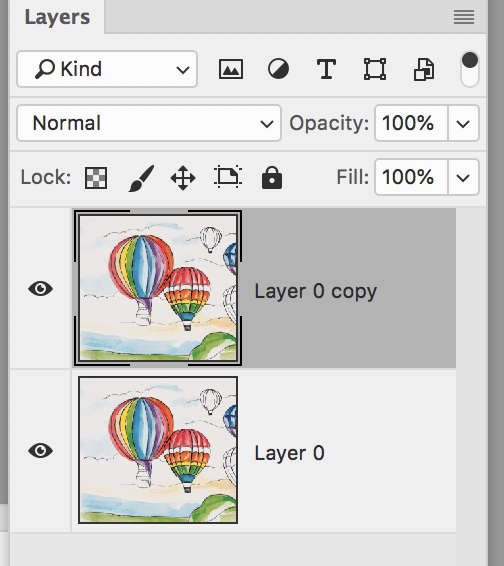This screenshot has width=504, height=566.
Task: Select the Layers panel tab
Action: tap(57, 17)
